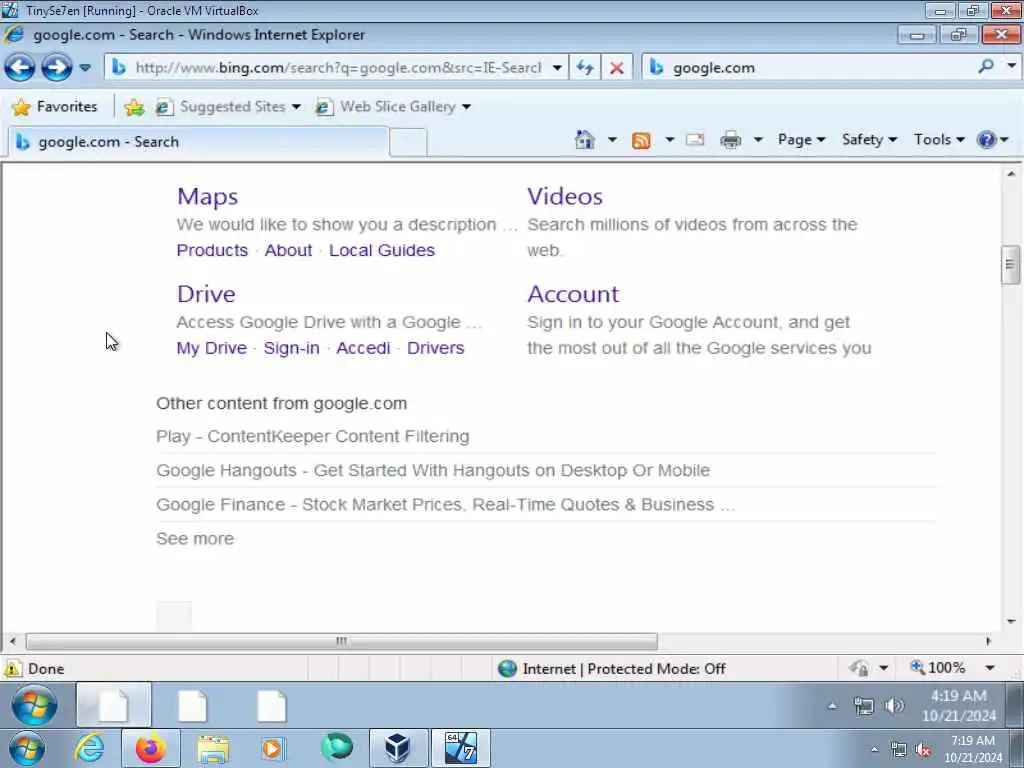Open Windows Explorer folder on host taskbar

pyautogui.click(x=213, y=749)
